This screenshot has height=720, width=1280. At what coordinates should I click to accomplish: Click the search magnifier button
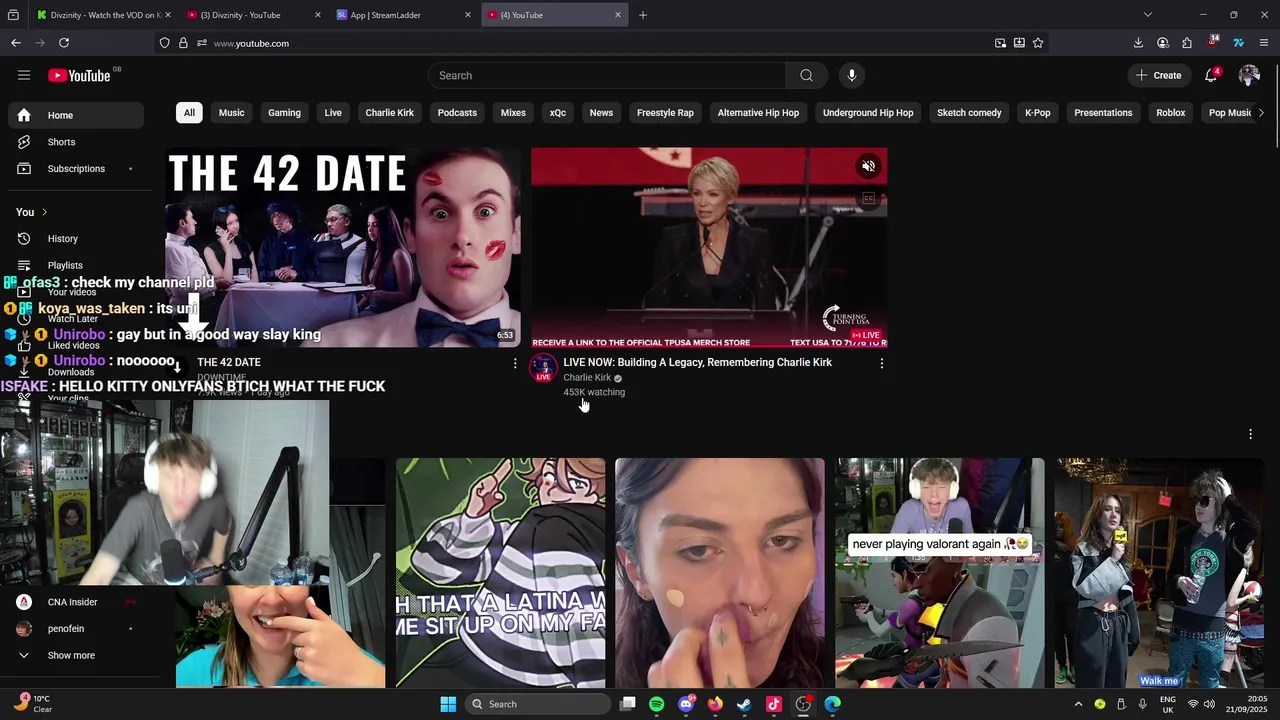(x=806, y=75)
